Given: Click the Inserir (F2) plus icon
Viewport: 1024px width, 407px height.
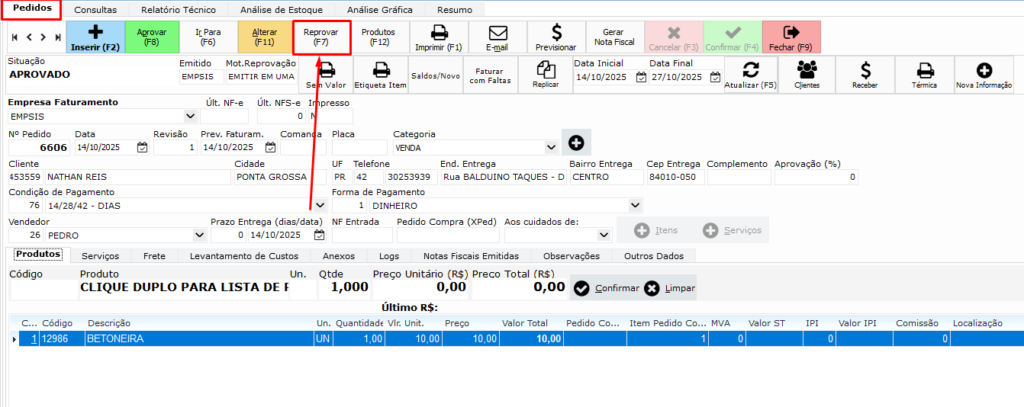Looking at the screenshot, I should click(96, 30).
